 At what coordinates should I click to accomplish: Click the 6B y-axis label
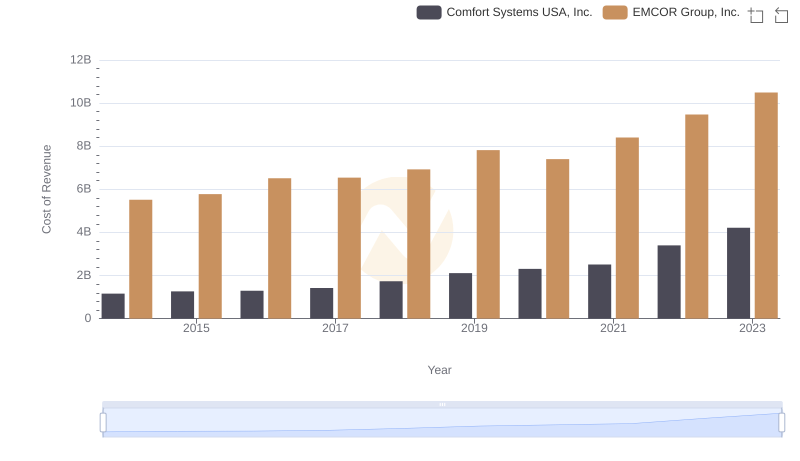84,189
